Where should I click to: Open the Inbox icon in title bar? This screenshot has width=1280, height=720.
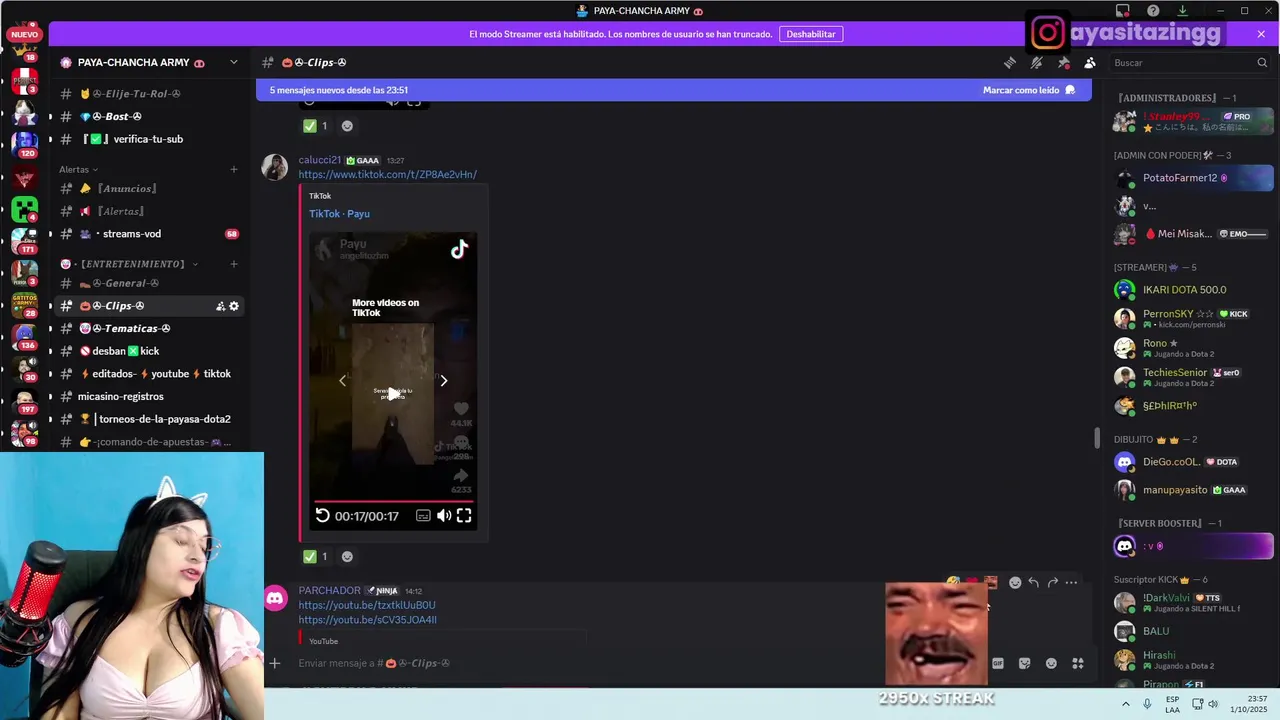(1123, 11)
